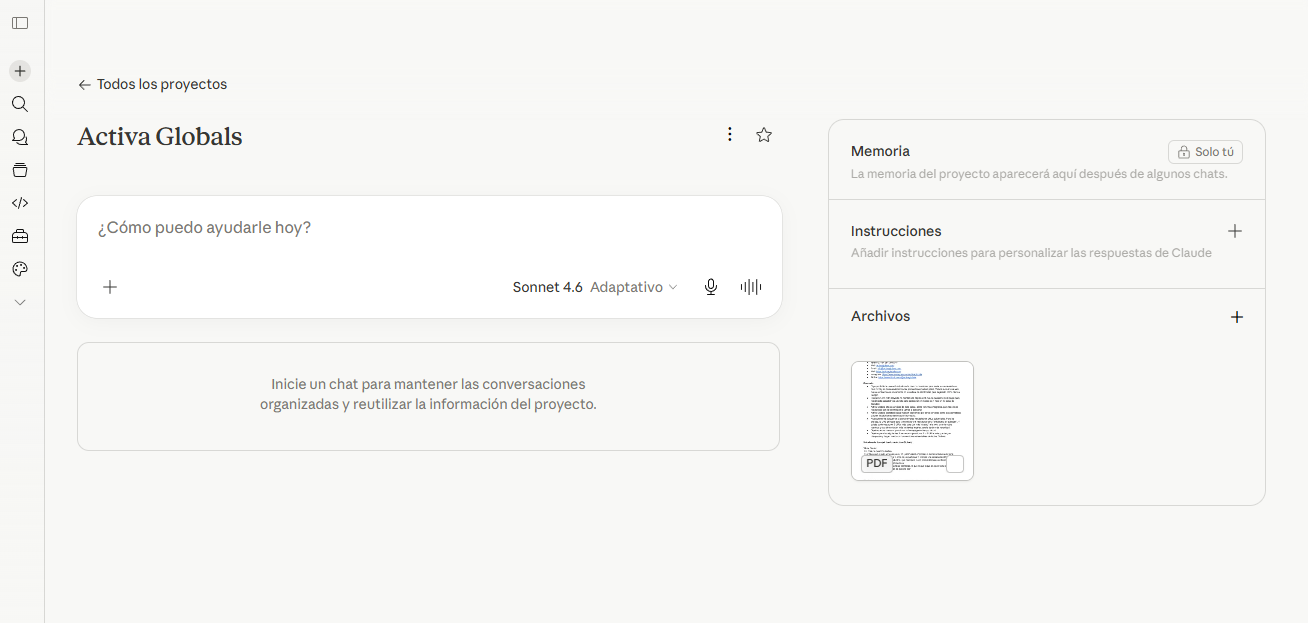Open the palette icon in sidebar
Viewport: 1308px width, 623px height.
(20, 269)
